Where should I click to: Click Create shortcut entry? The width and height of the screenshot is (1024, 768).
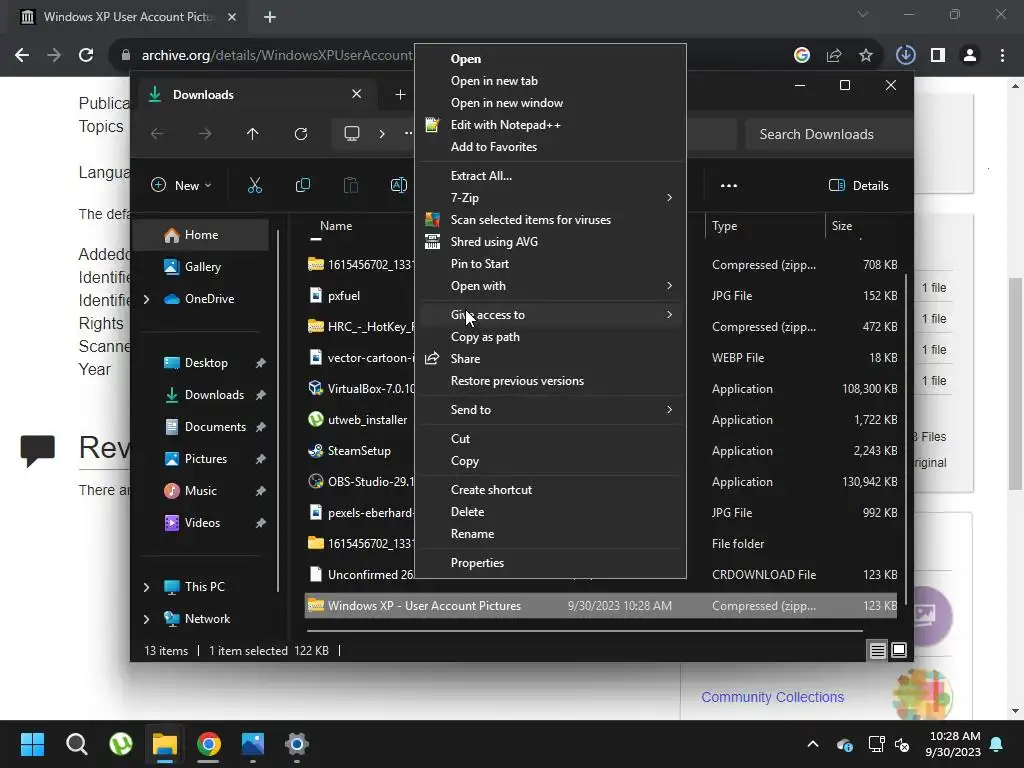(551, 490)
